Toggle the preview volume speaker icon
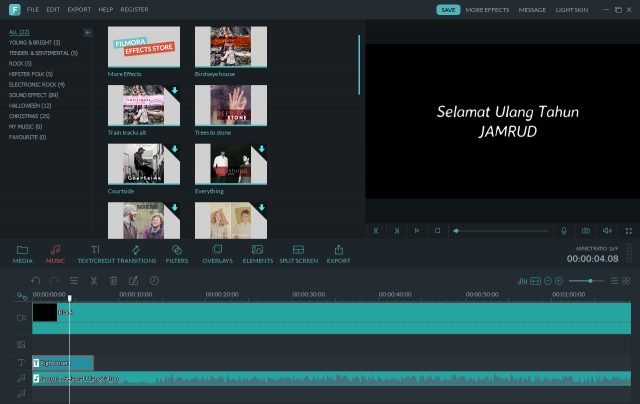 tap(606, 231)
